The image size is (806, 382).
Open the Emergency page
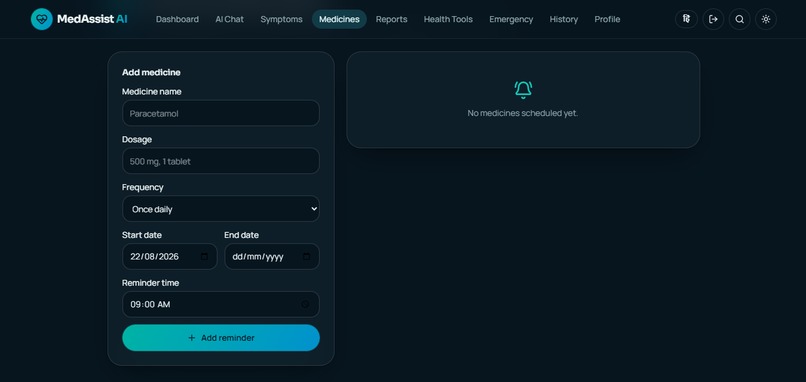pos(511,19)
